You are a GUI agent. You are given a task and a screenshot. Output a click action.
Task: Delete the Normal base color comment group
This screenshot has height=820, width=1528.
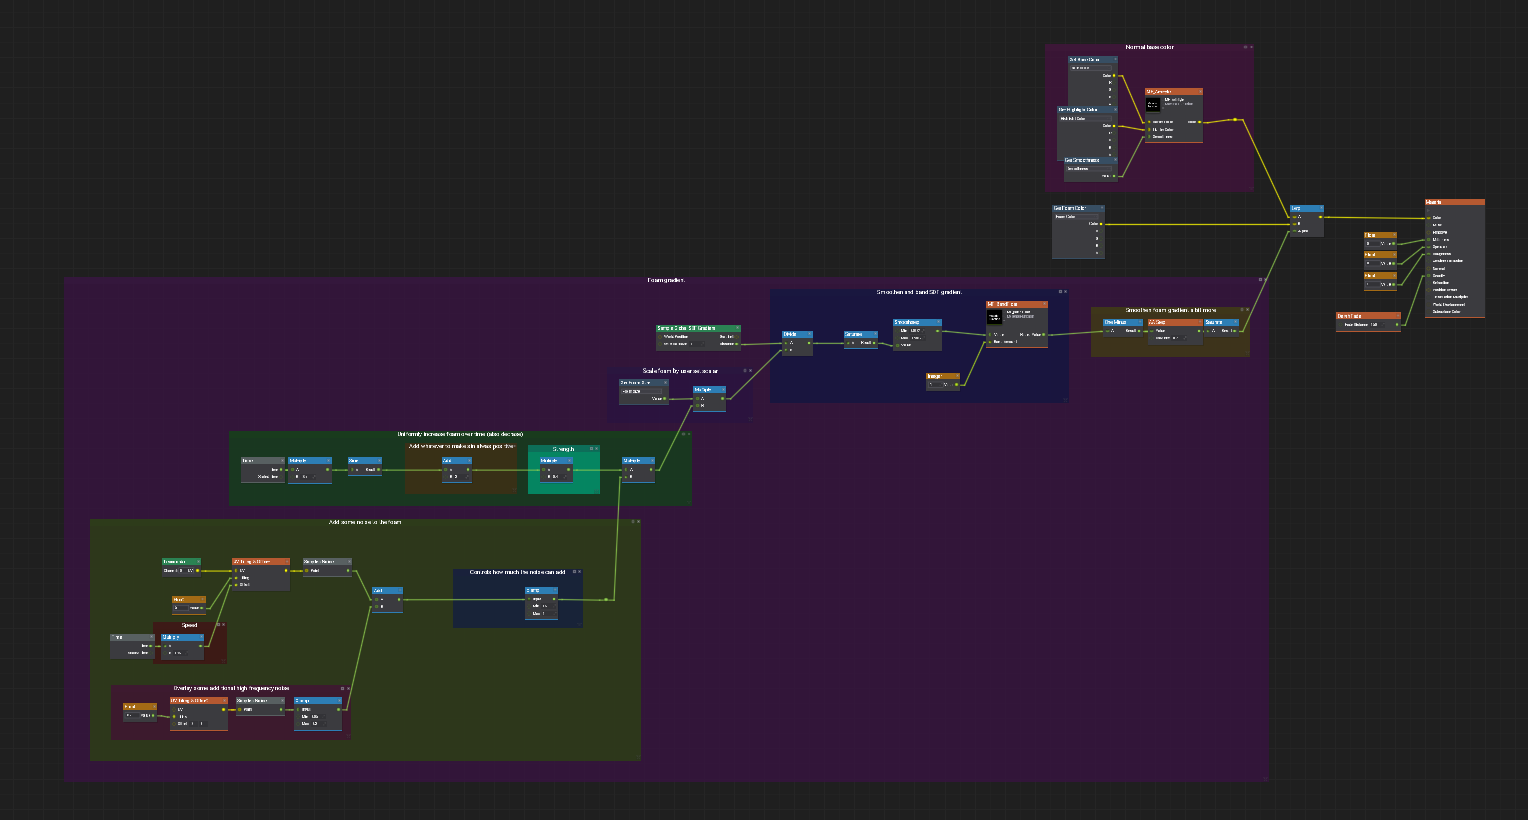tap(1250, 47)
